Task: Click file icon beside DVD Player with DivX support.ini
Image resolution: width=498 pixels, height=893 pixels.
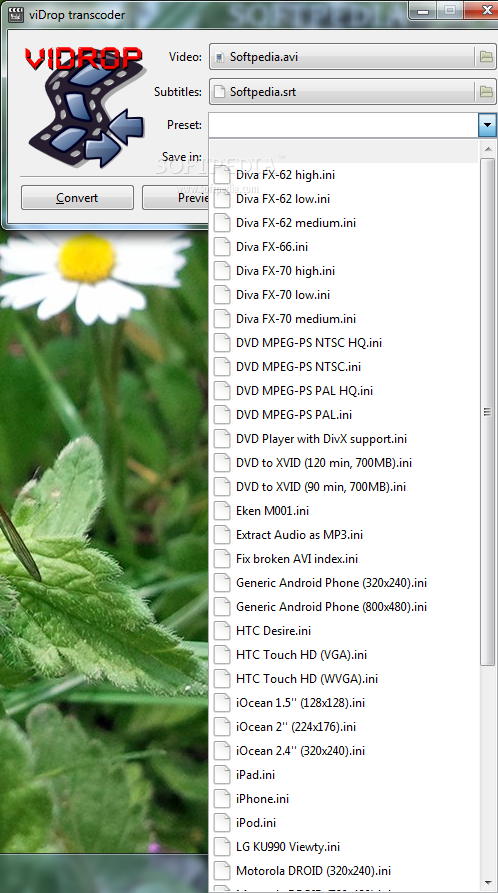Action: point(222,439)
